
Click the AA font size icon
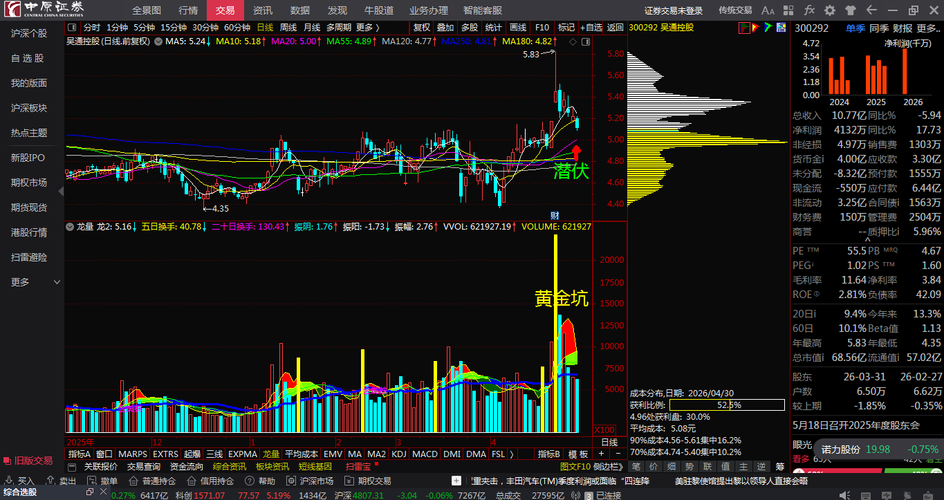tap(768, 10)
